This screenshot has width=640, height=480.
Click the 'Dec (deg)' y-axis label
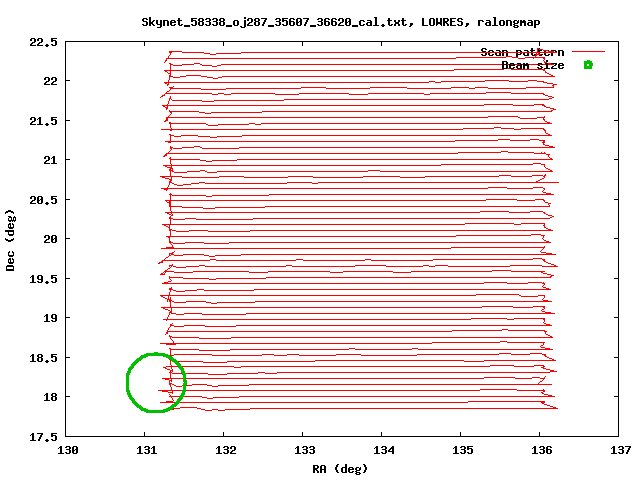point(10,240)
